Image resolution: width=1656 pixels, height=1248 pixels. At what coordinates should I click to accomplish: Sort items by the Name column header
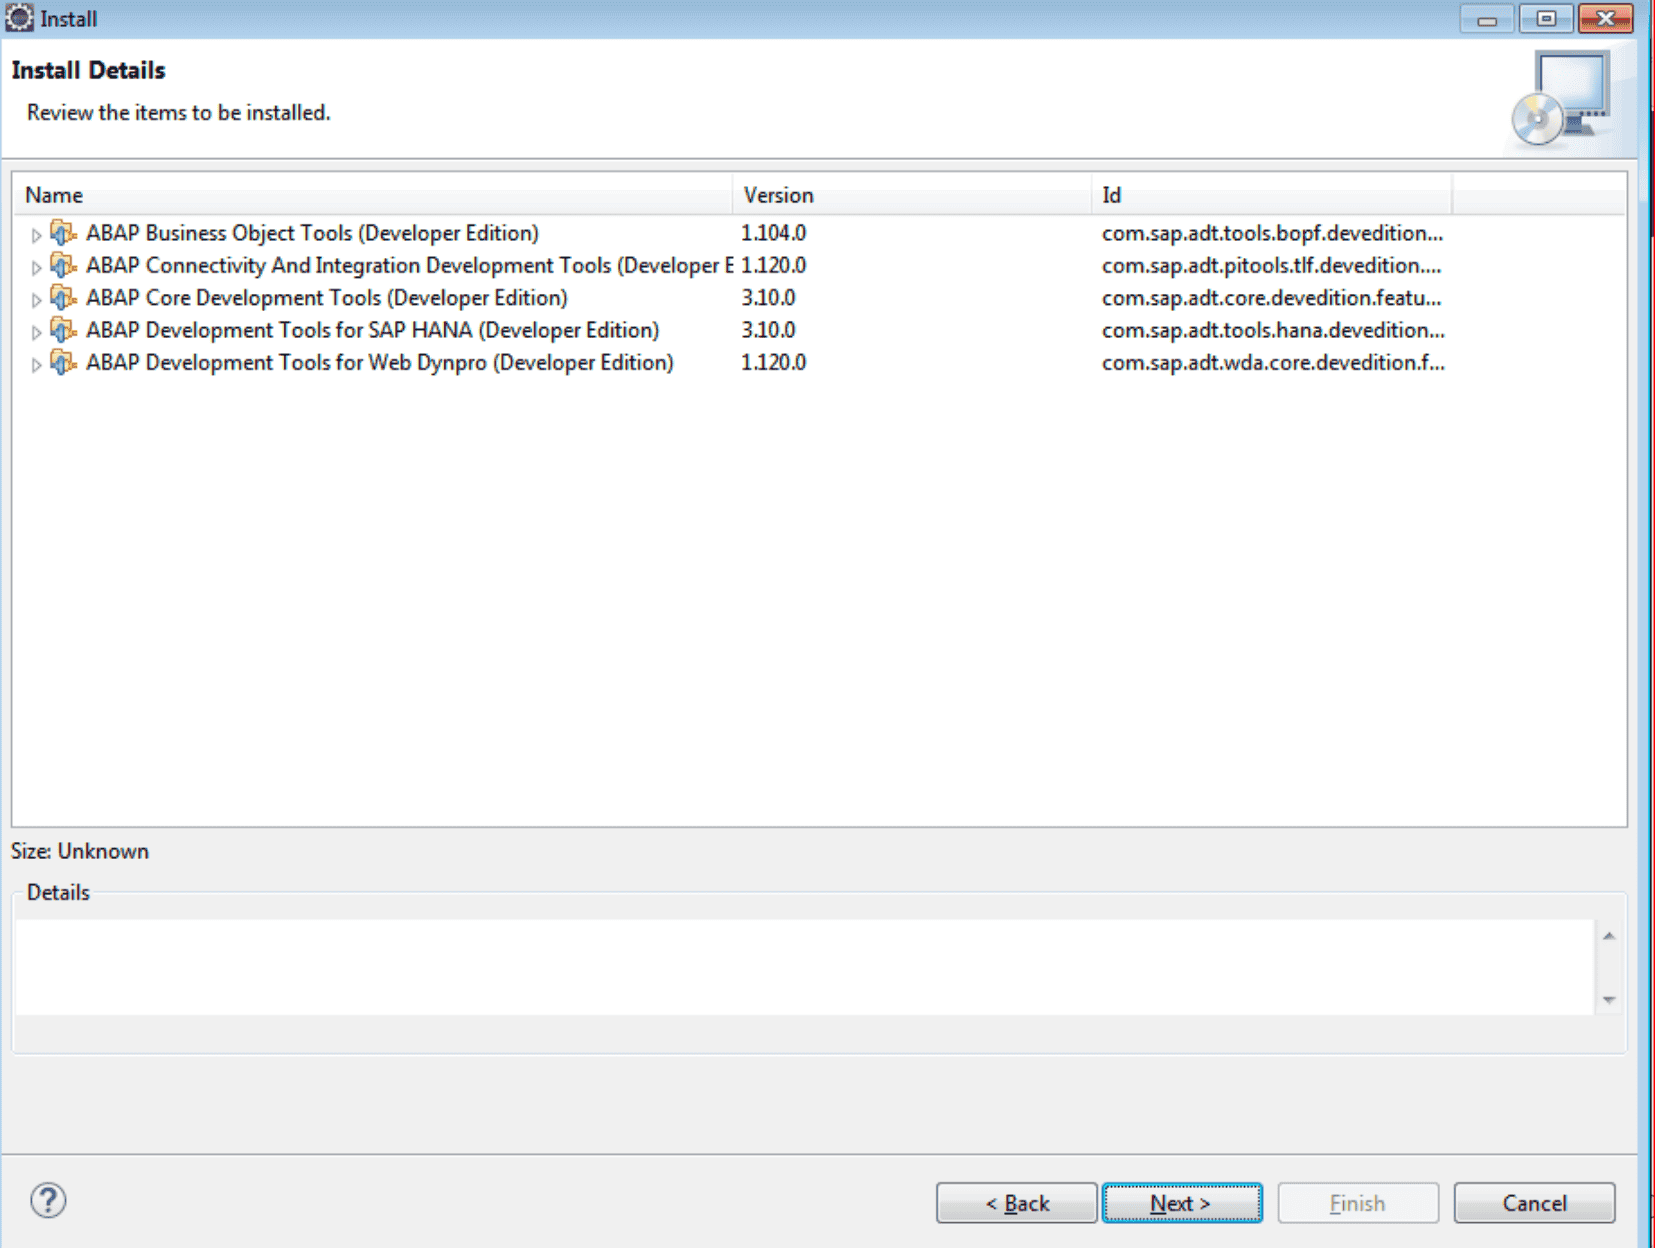55,195
